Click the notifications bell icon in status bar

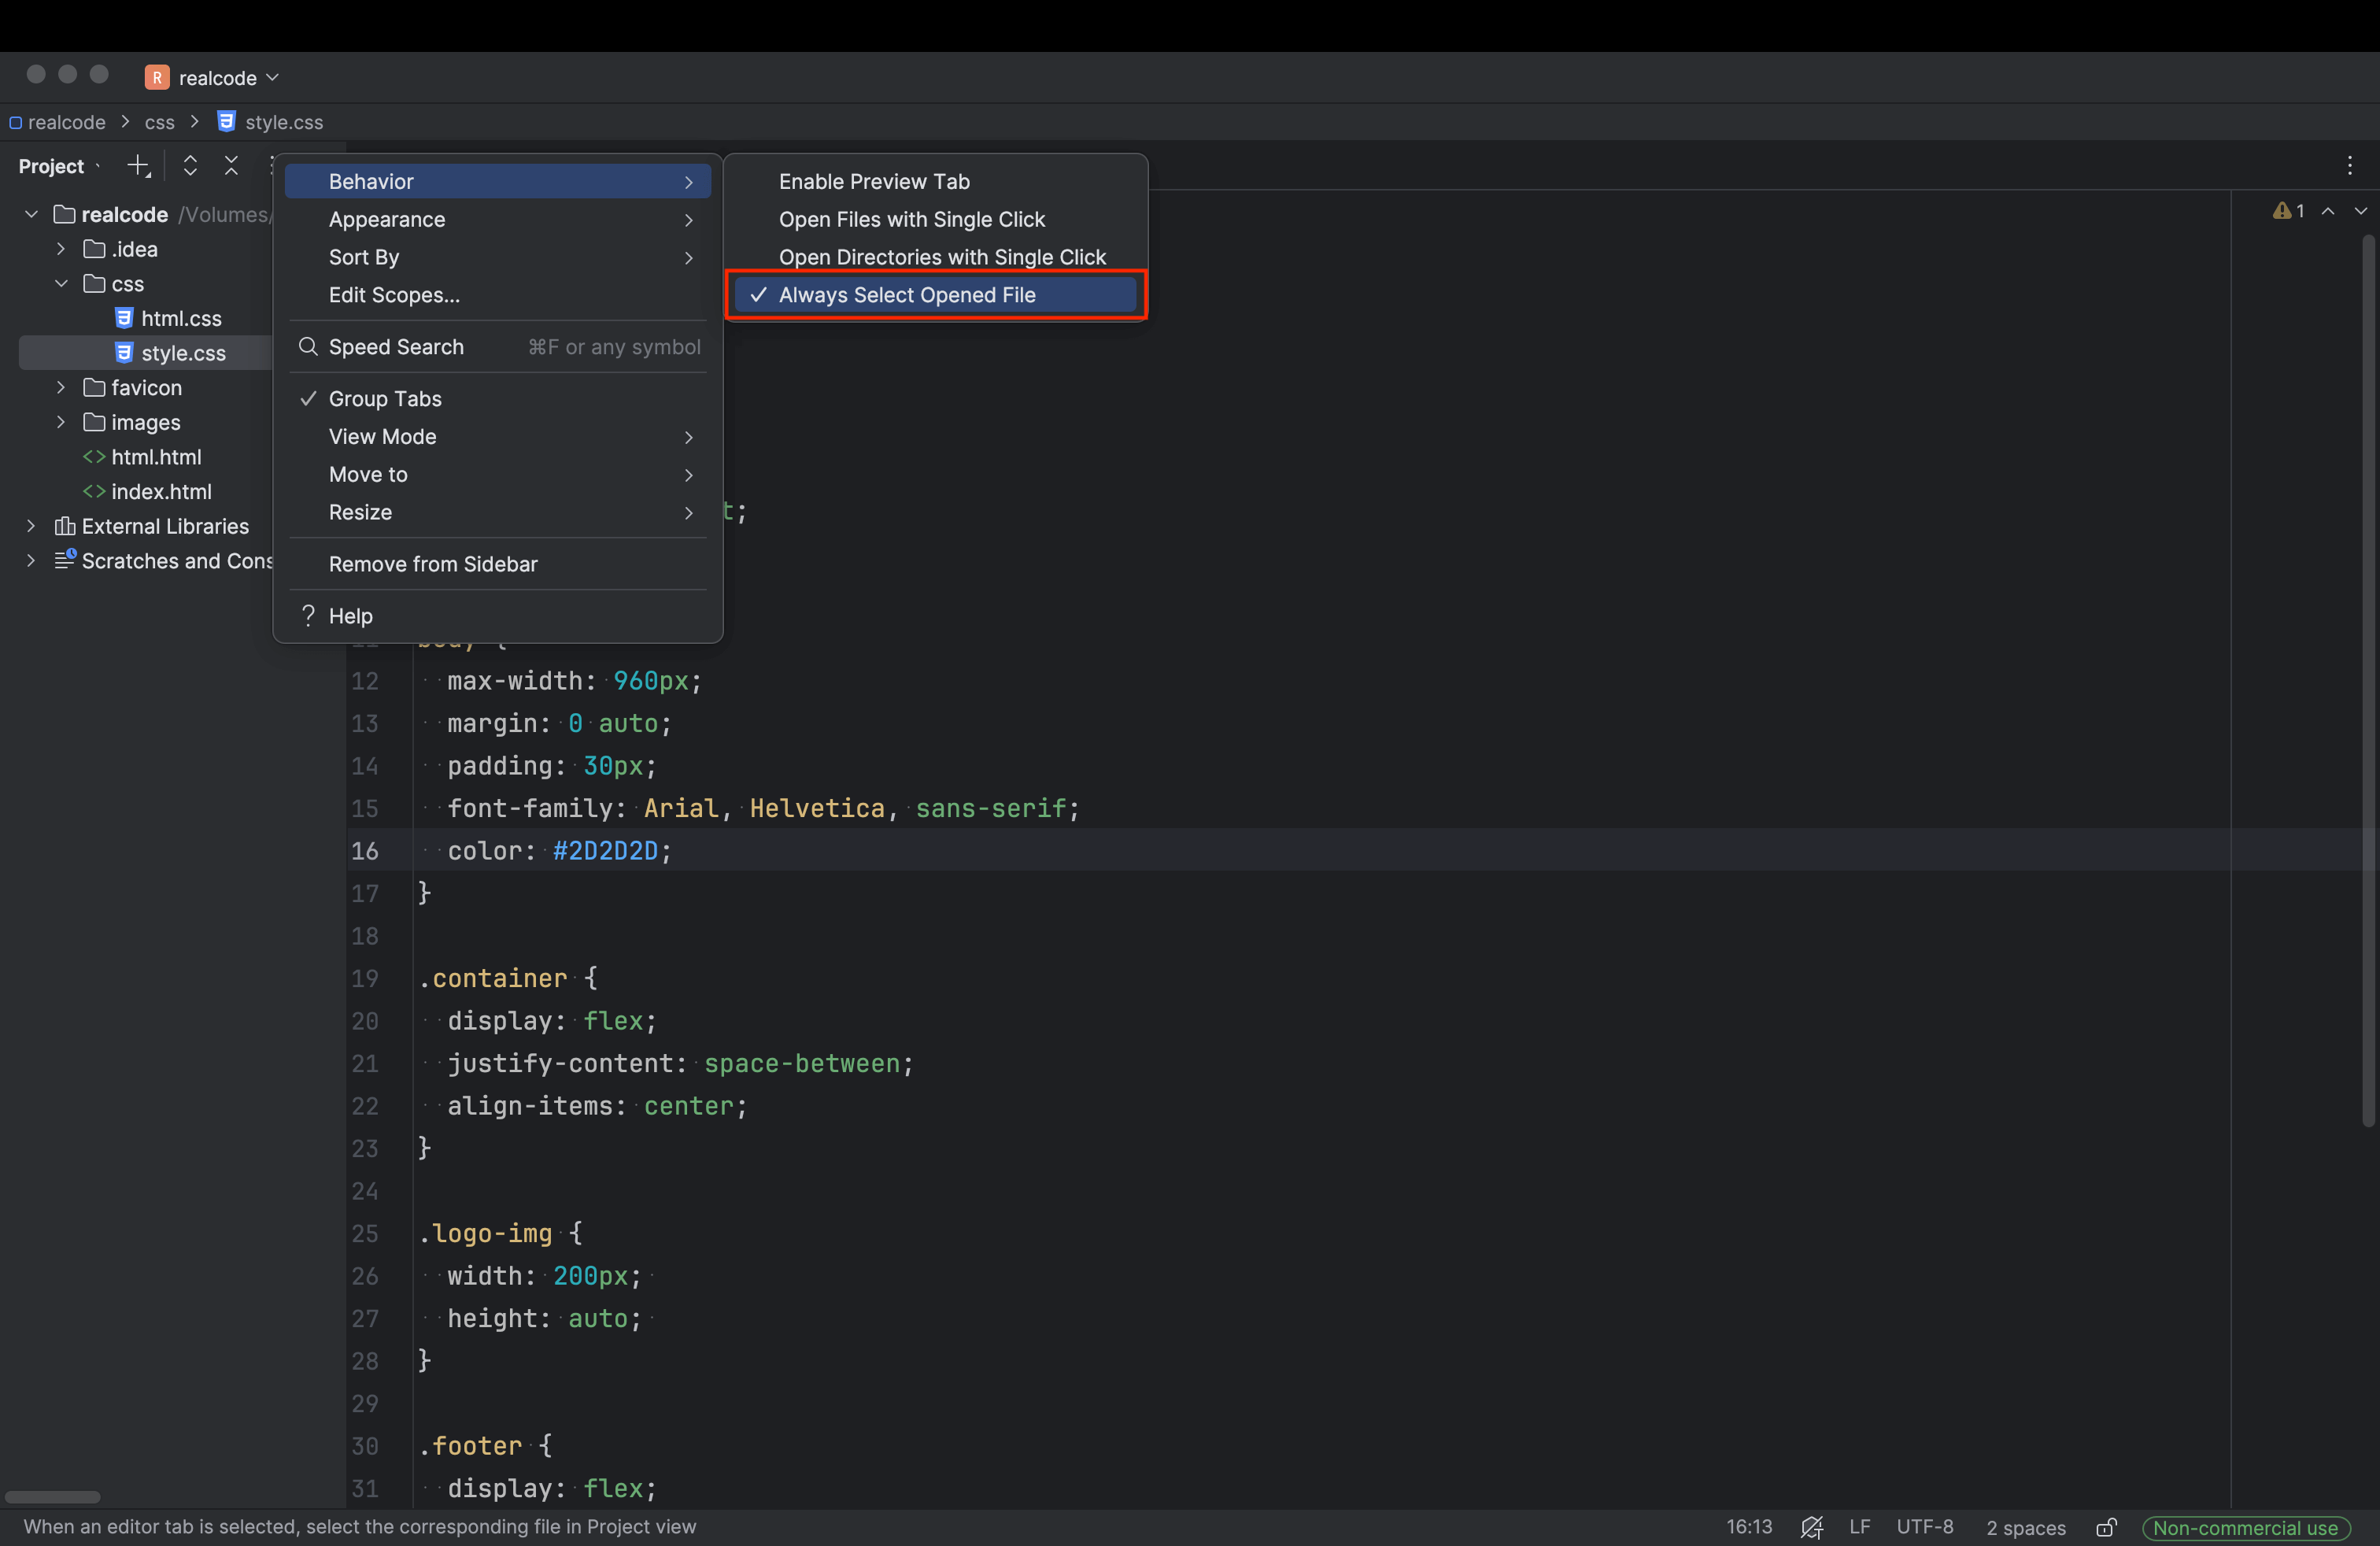click(1811, 1527)
